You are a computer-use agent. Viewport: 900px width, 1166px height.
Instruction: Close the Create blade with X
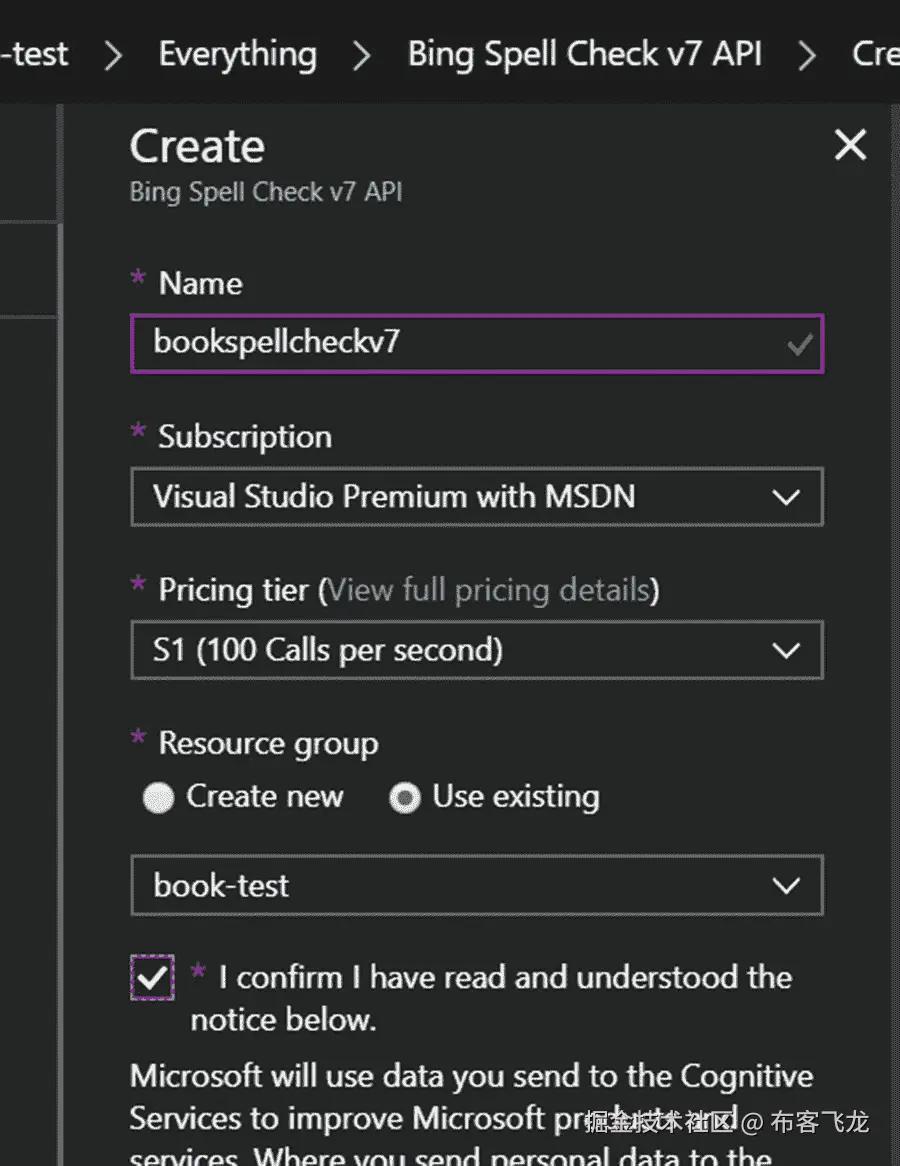click(850, 146)
